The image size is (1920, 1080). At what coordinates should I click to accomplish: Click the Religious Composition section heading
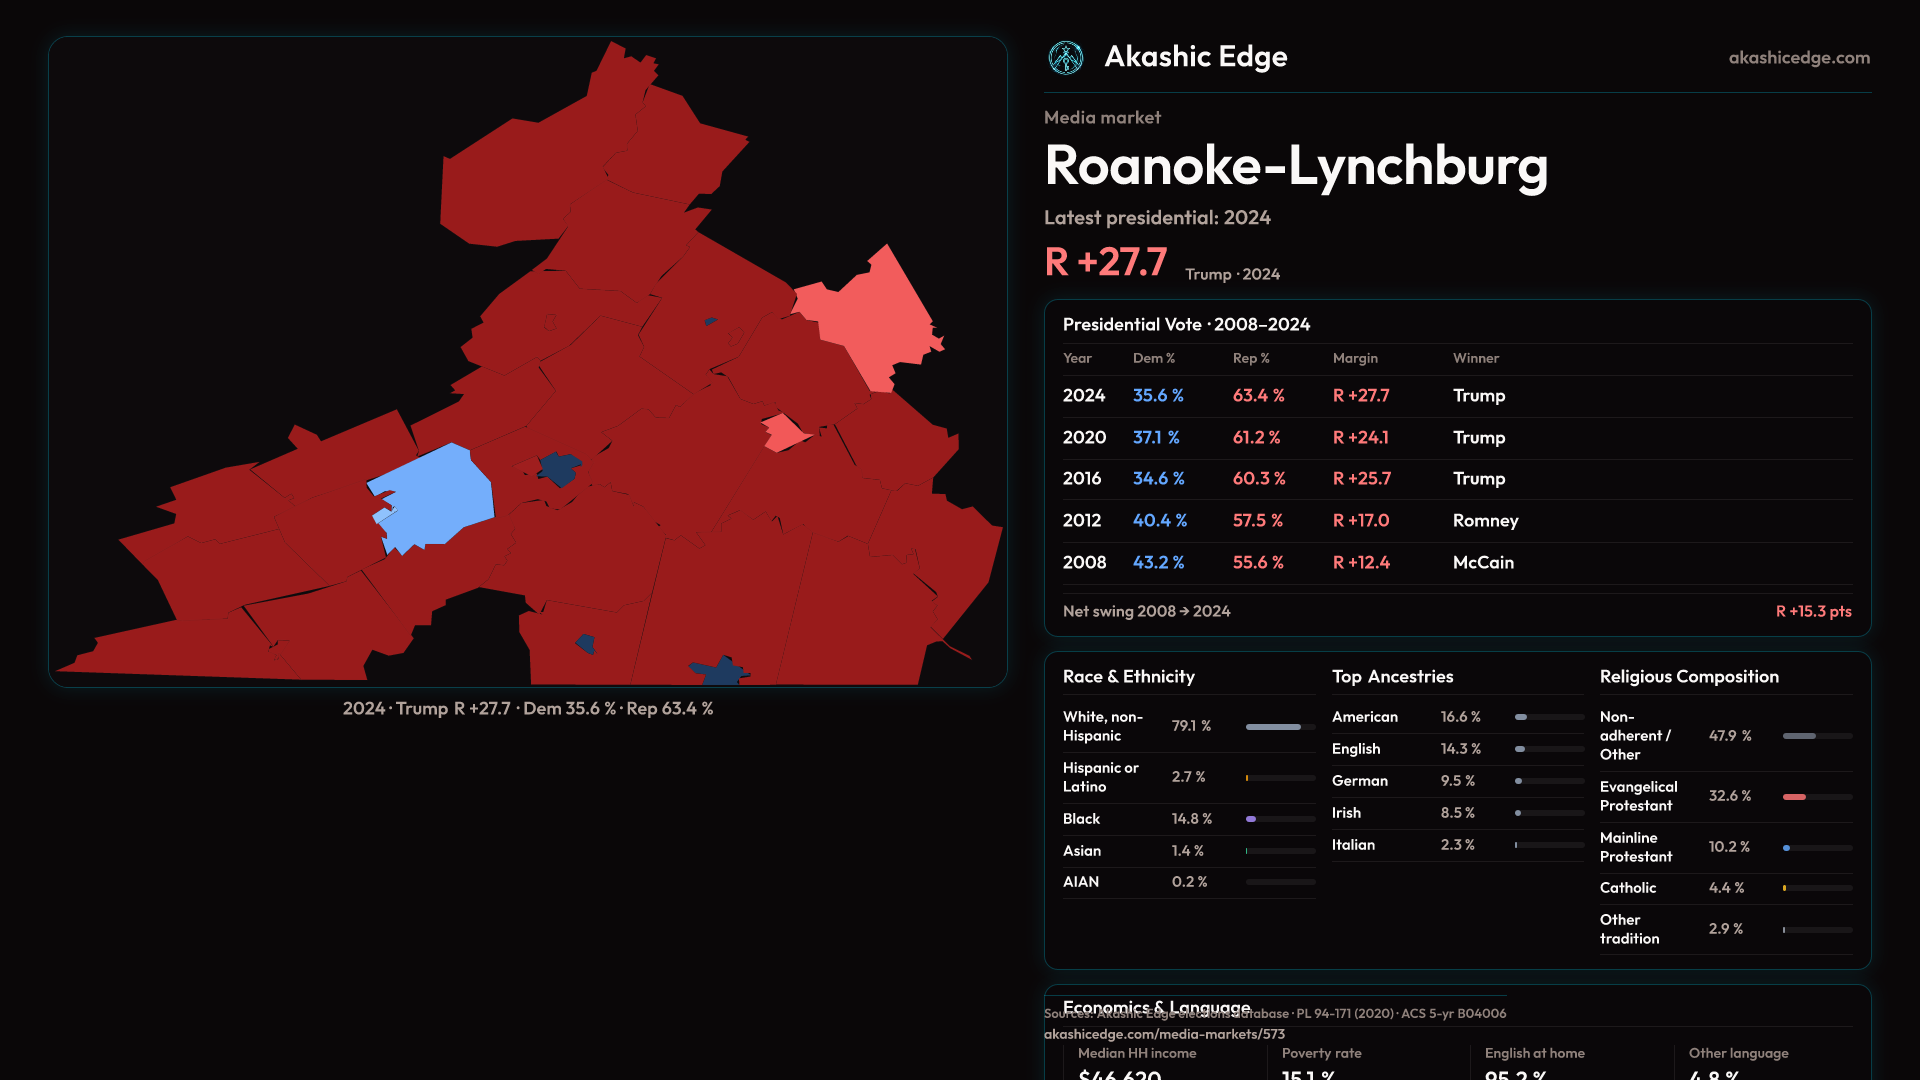[x=1688, y=677]
